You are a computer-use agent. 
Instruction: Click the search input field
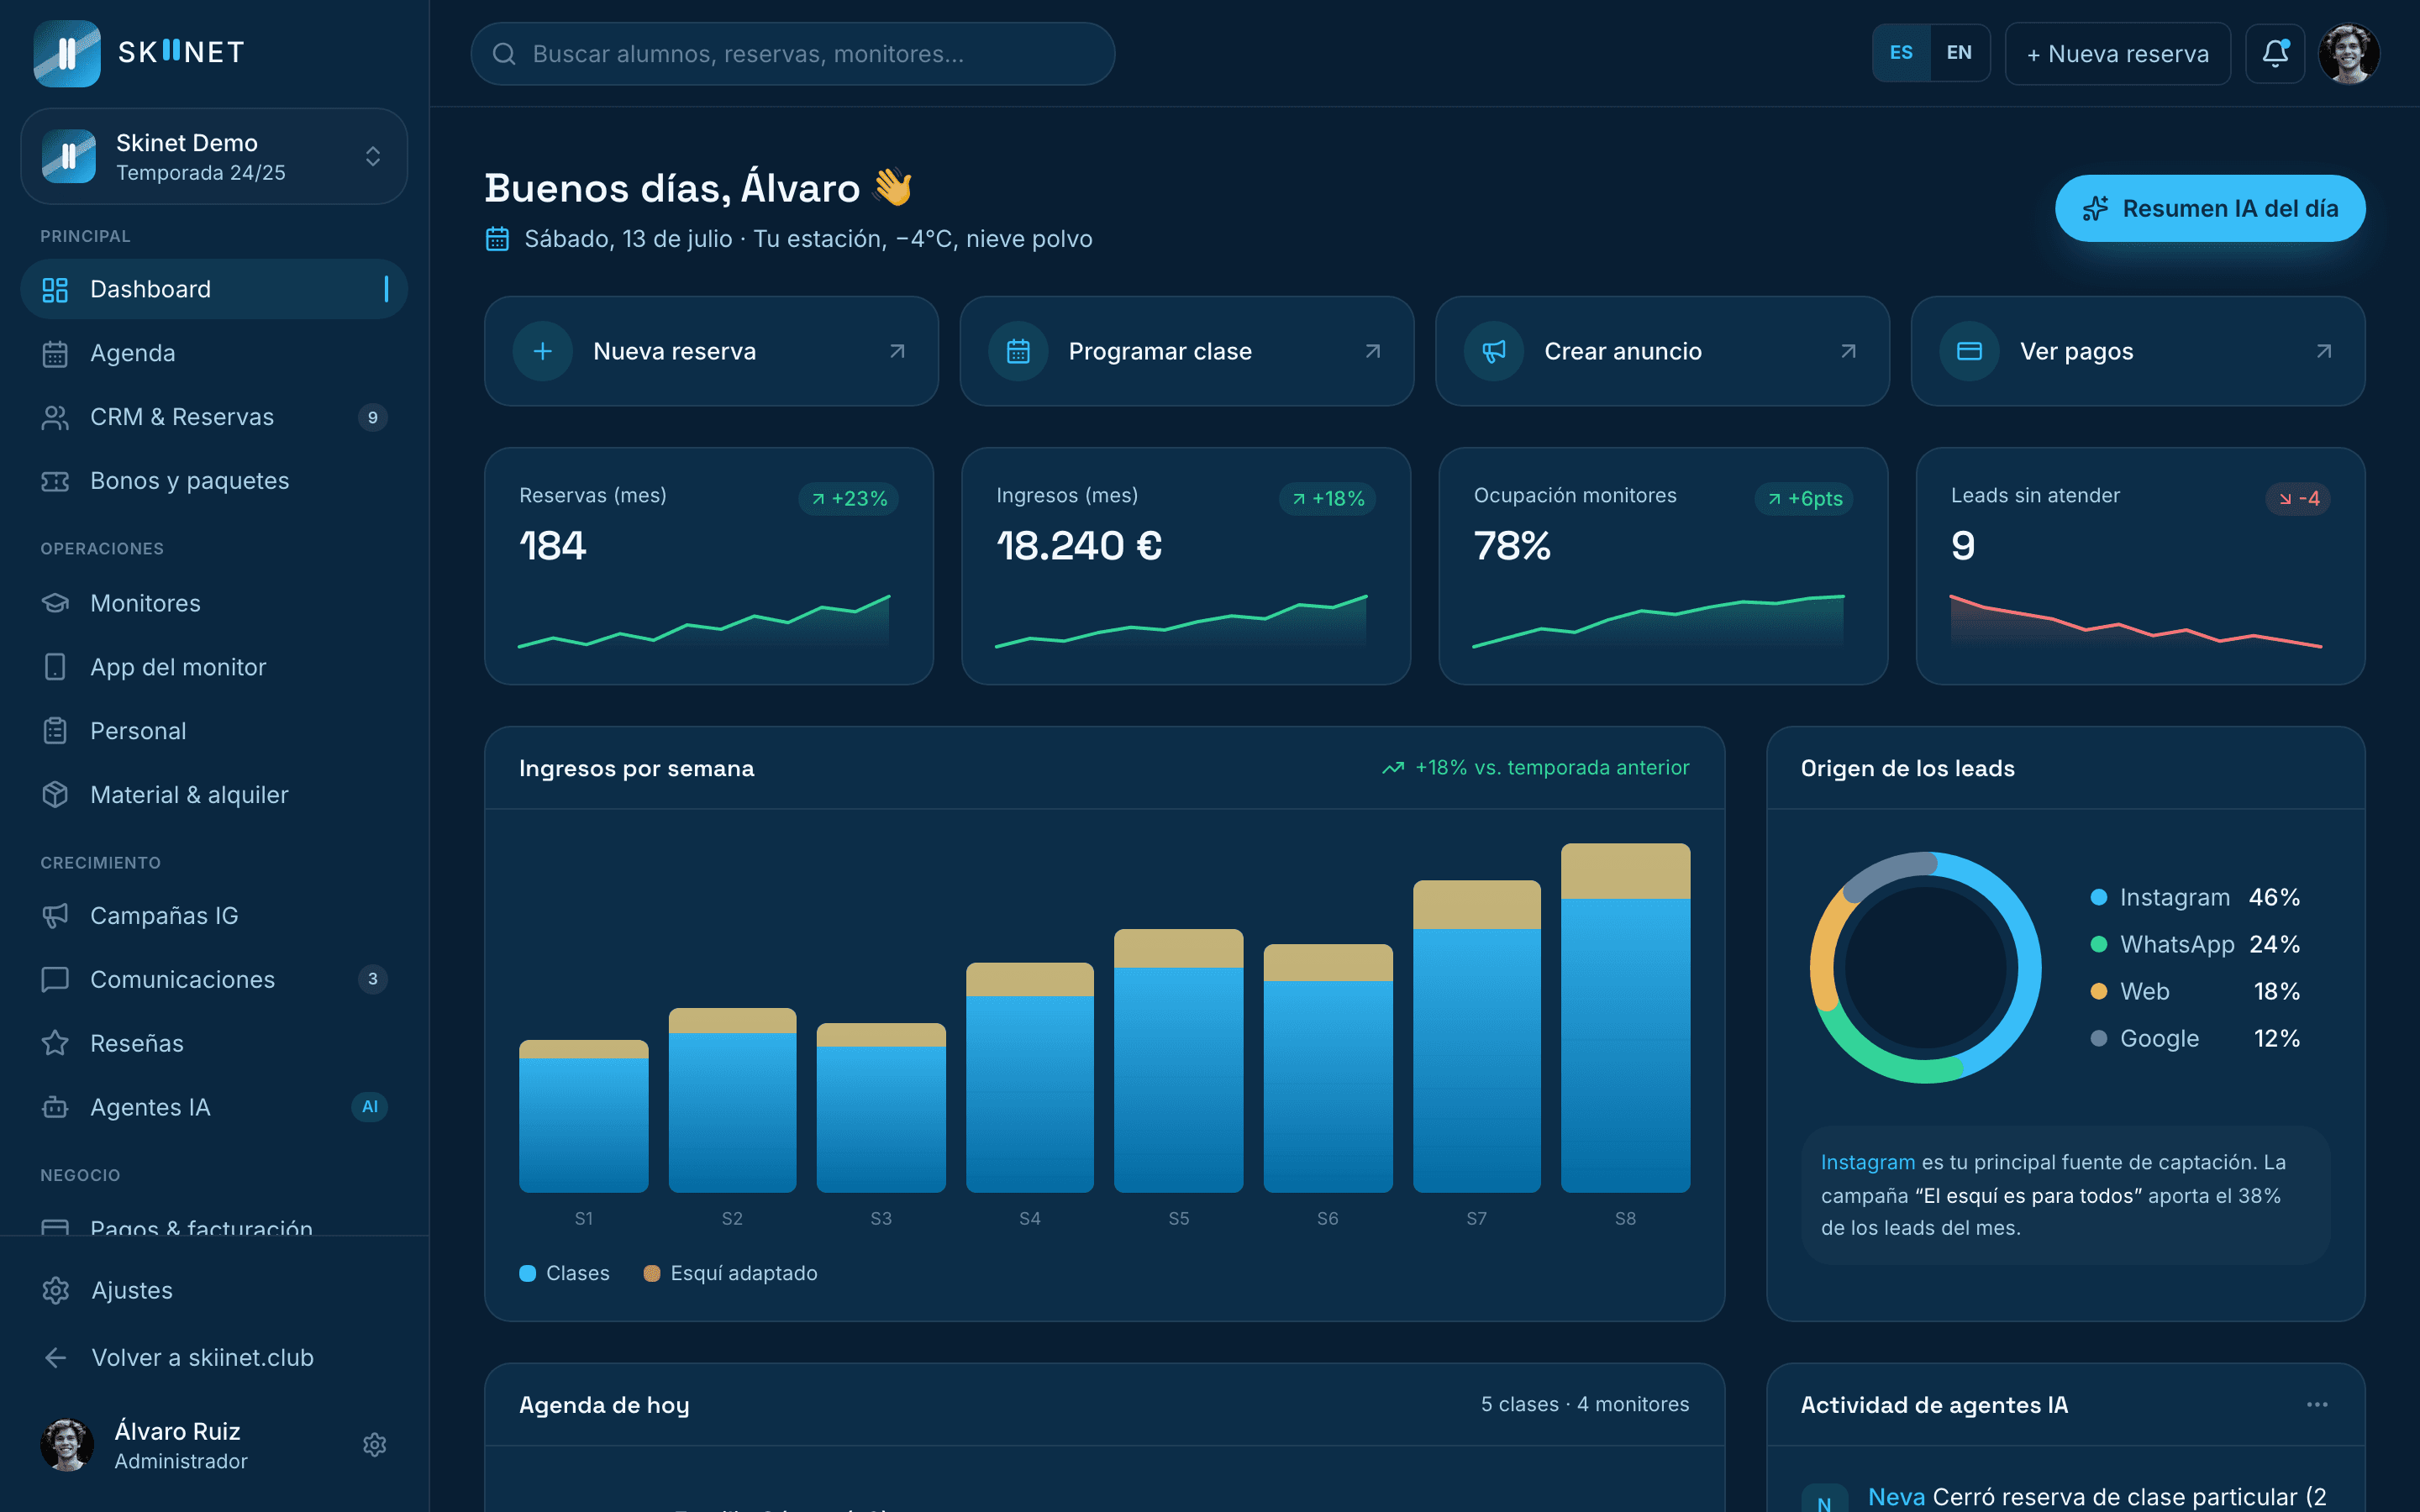click(792, 54)
